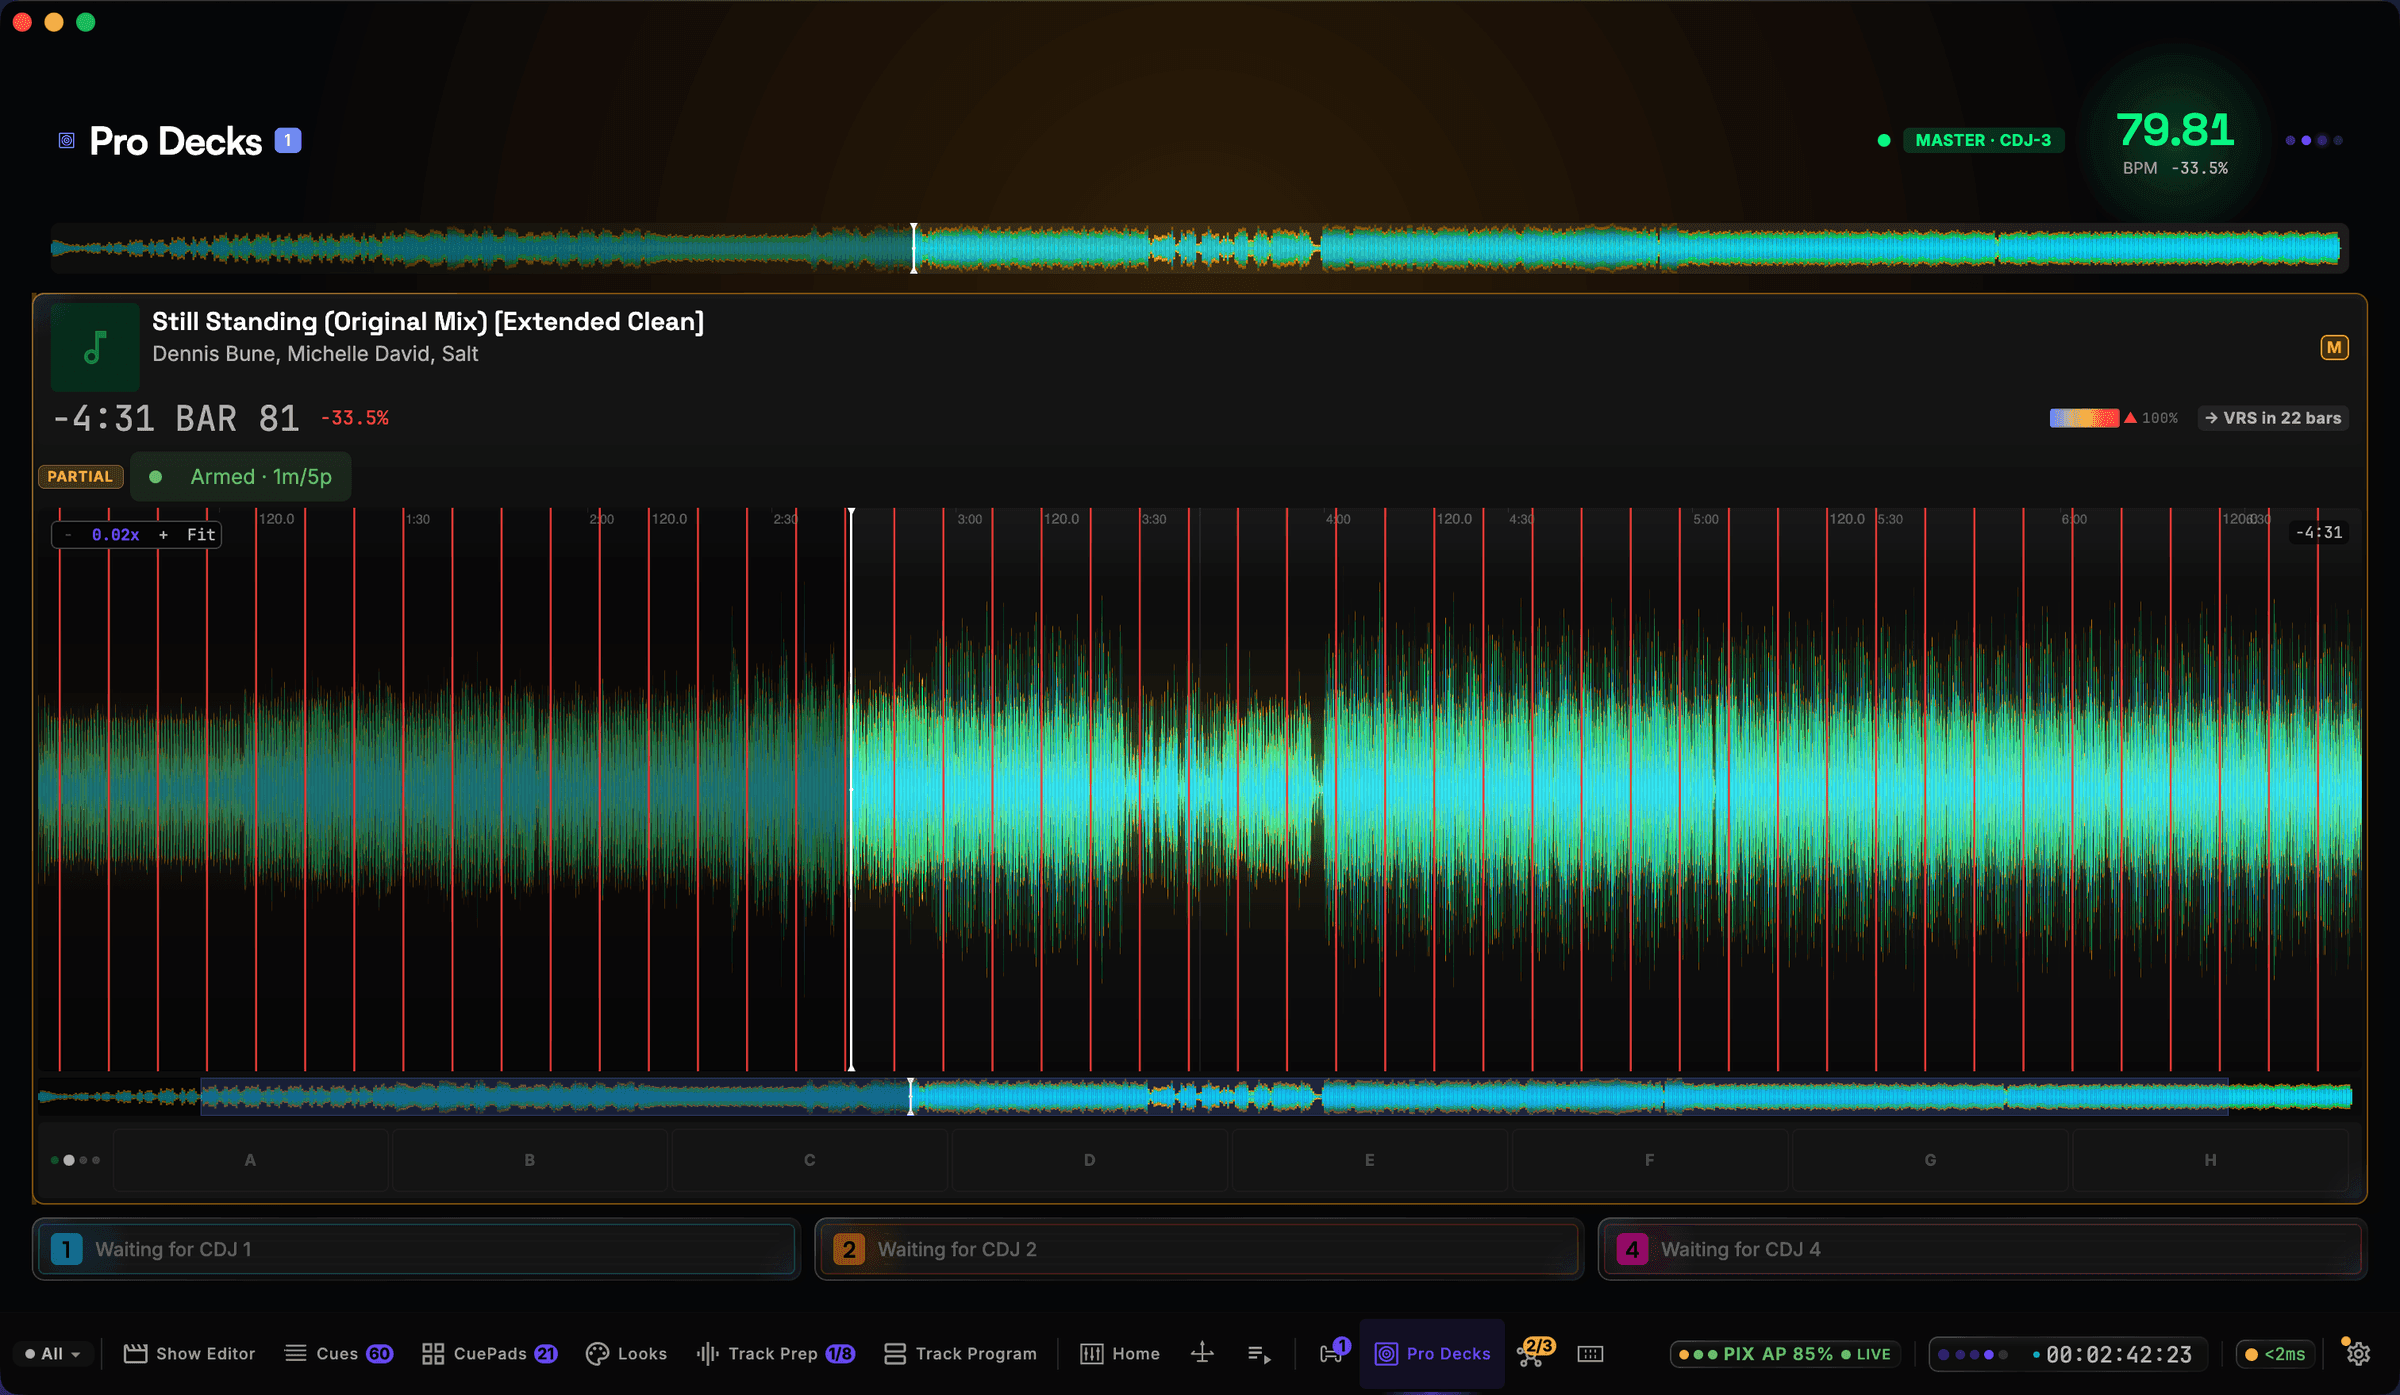This screenshot has height=1395, width=2400.
Task: Click the playlist play icon in toolbar
Action: (x=1259, y=1354)
